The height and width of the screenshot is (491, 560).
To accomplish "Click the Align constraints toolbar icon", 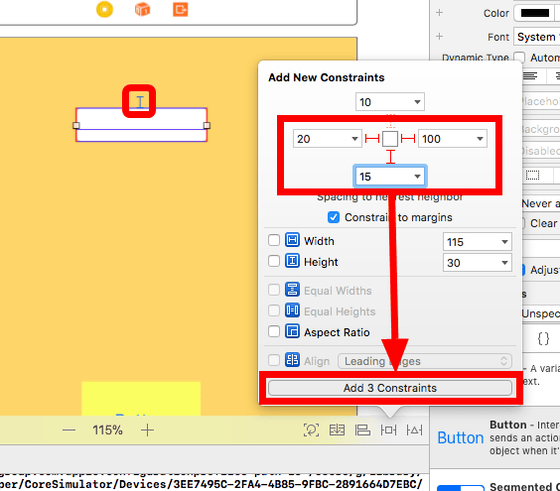I will [x=362, y=430].
